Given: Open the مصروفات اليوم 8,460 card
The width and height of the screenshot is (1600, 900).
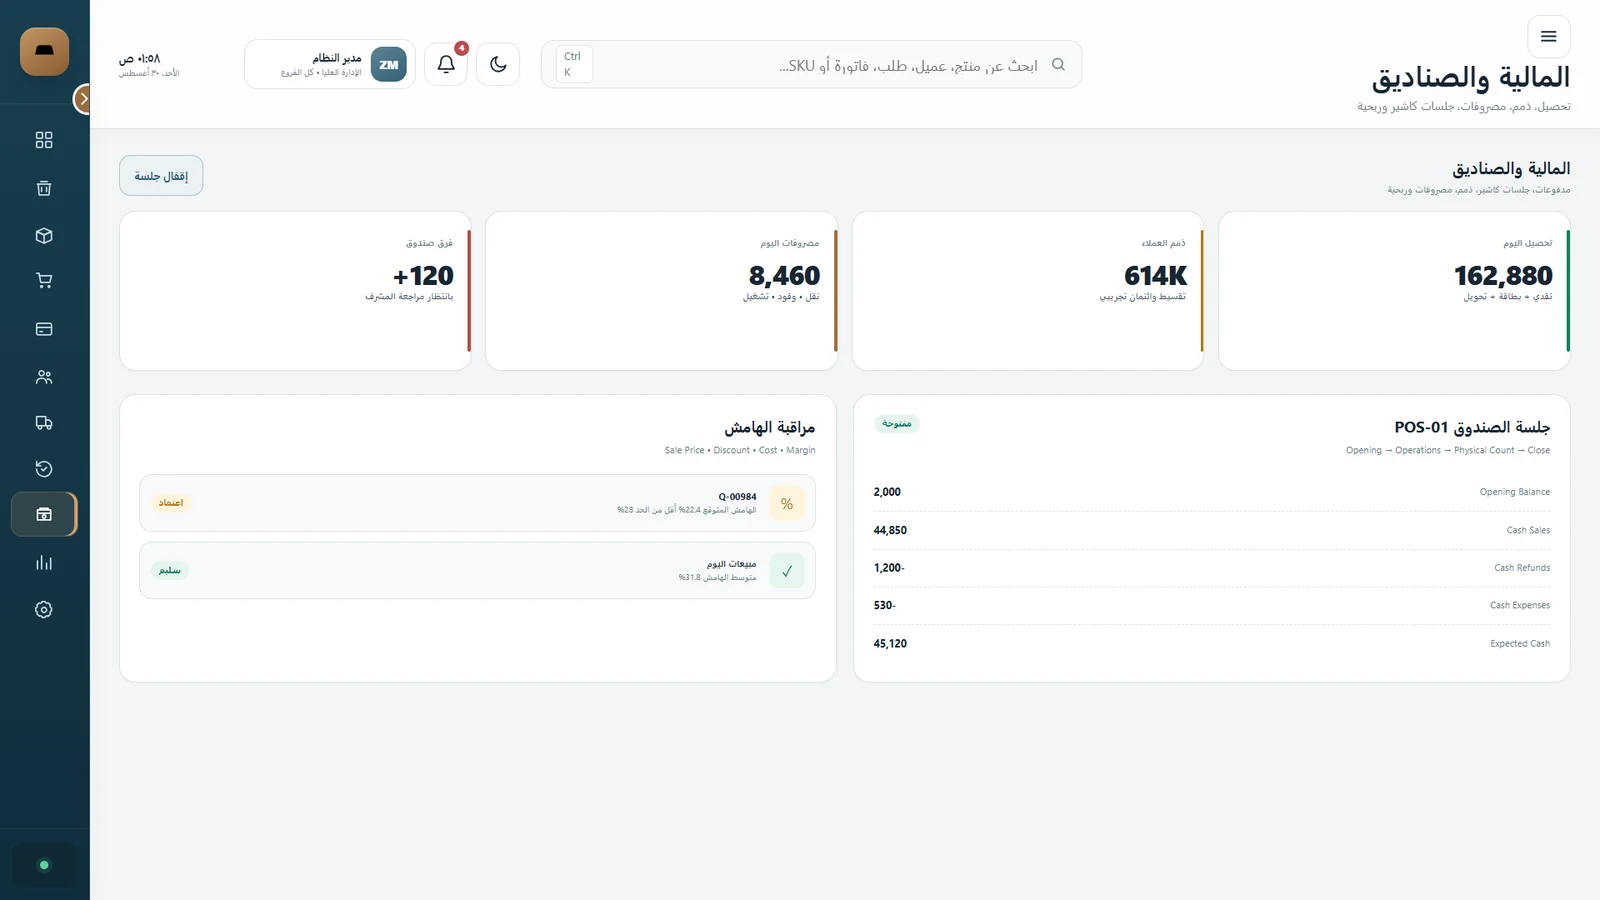Looking at the screenshot, I should [x=661, y=291].
